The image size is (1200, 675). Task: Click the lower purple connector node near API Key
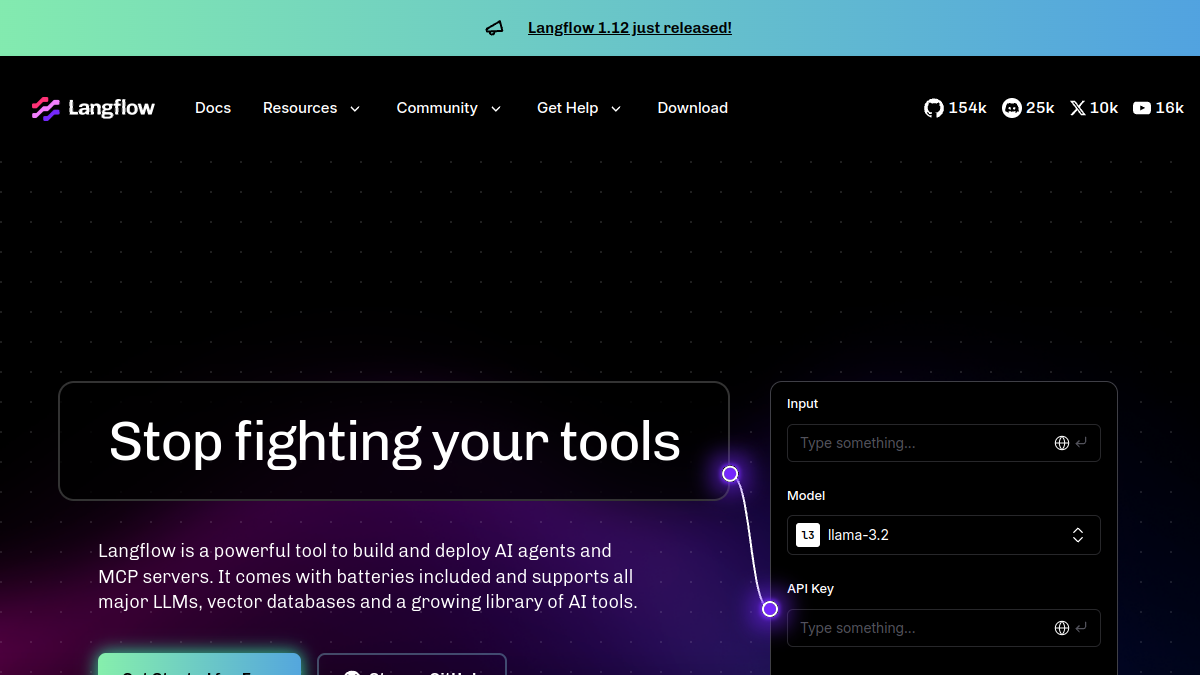click(770, 609)
